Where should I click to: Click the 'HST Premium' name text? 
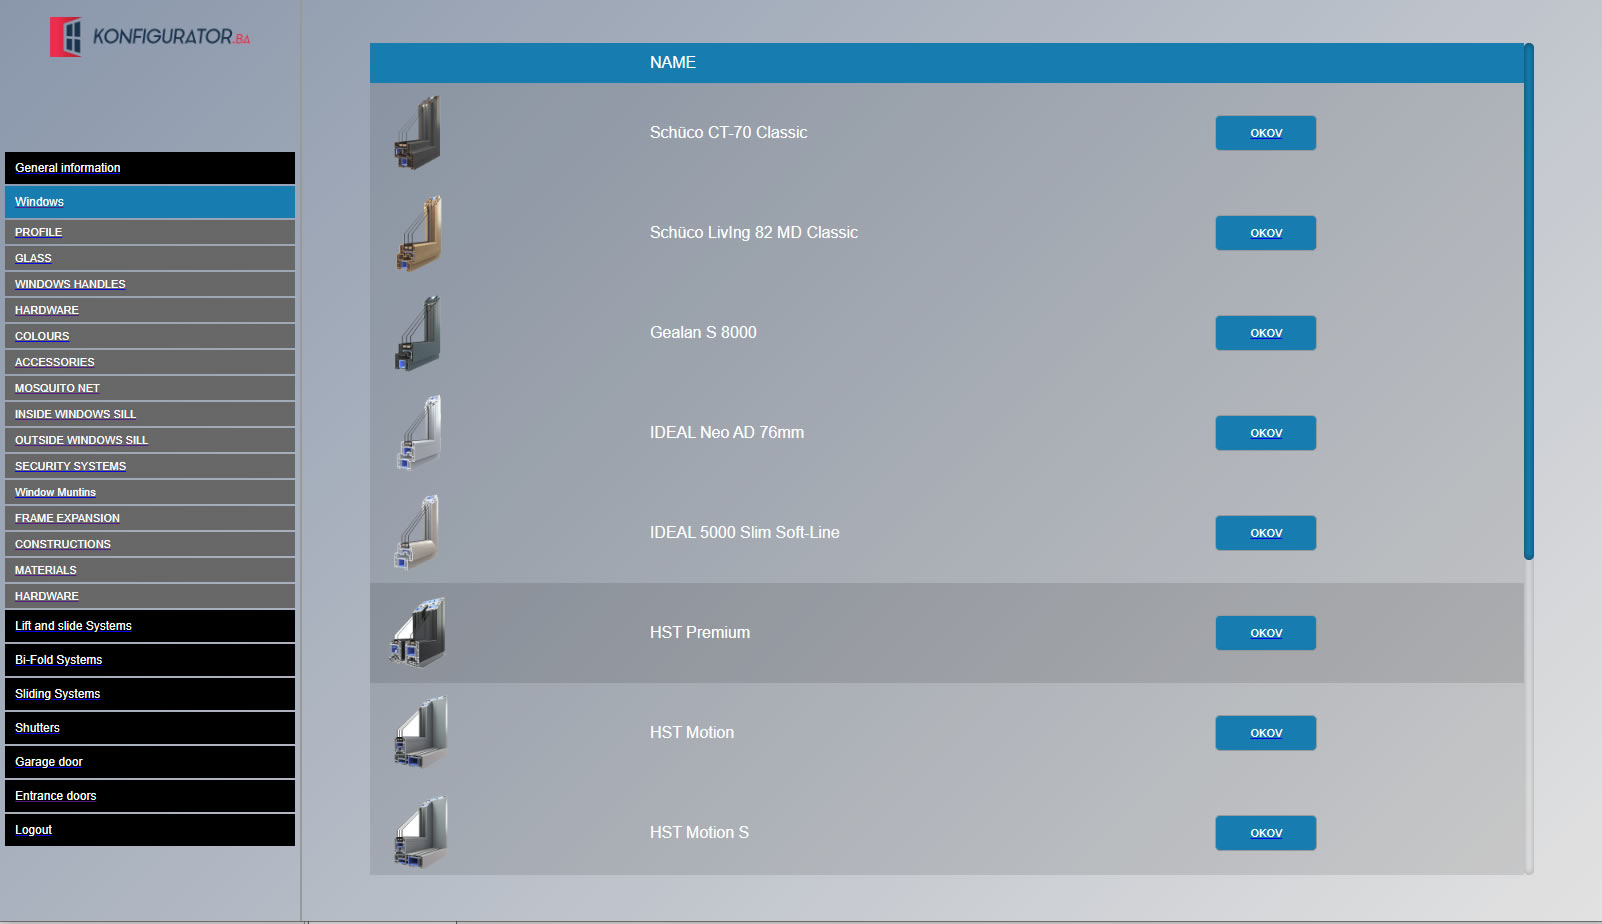coord(700,632)
